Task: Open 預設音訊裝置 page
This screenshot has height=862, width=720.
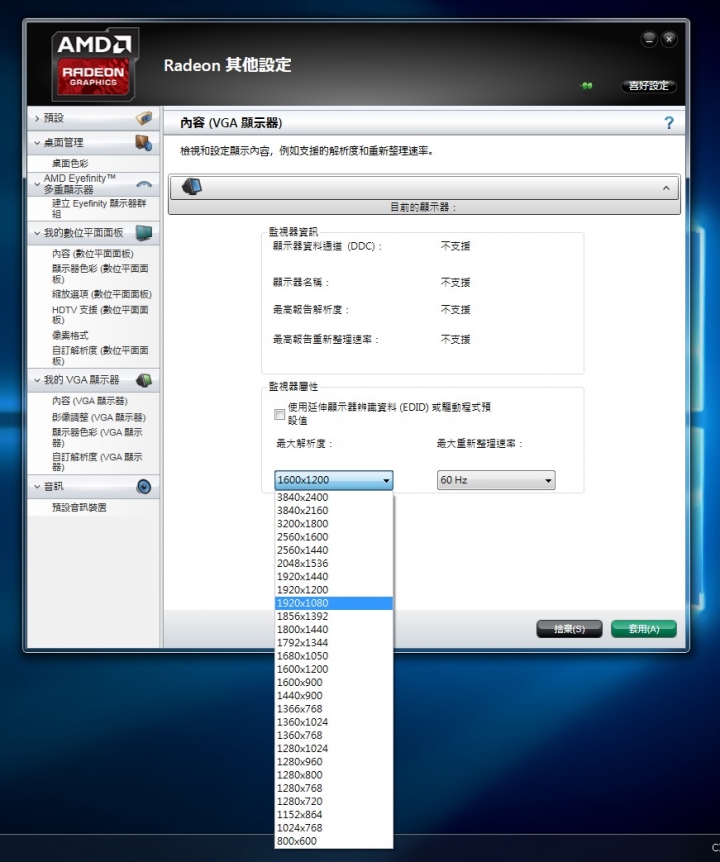Action: (79, 507)
